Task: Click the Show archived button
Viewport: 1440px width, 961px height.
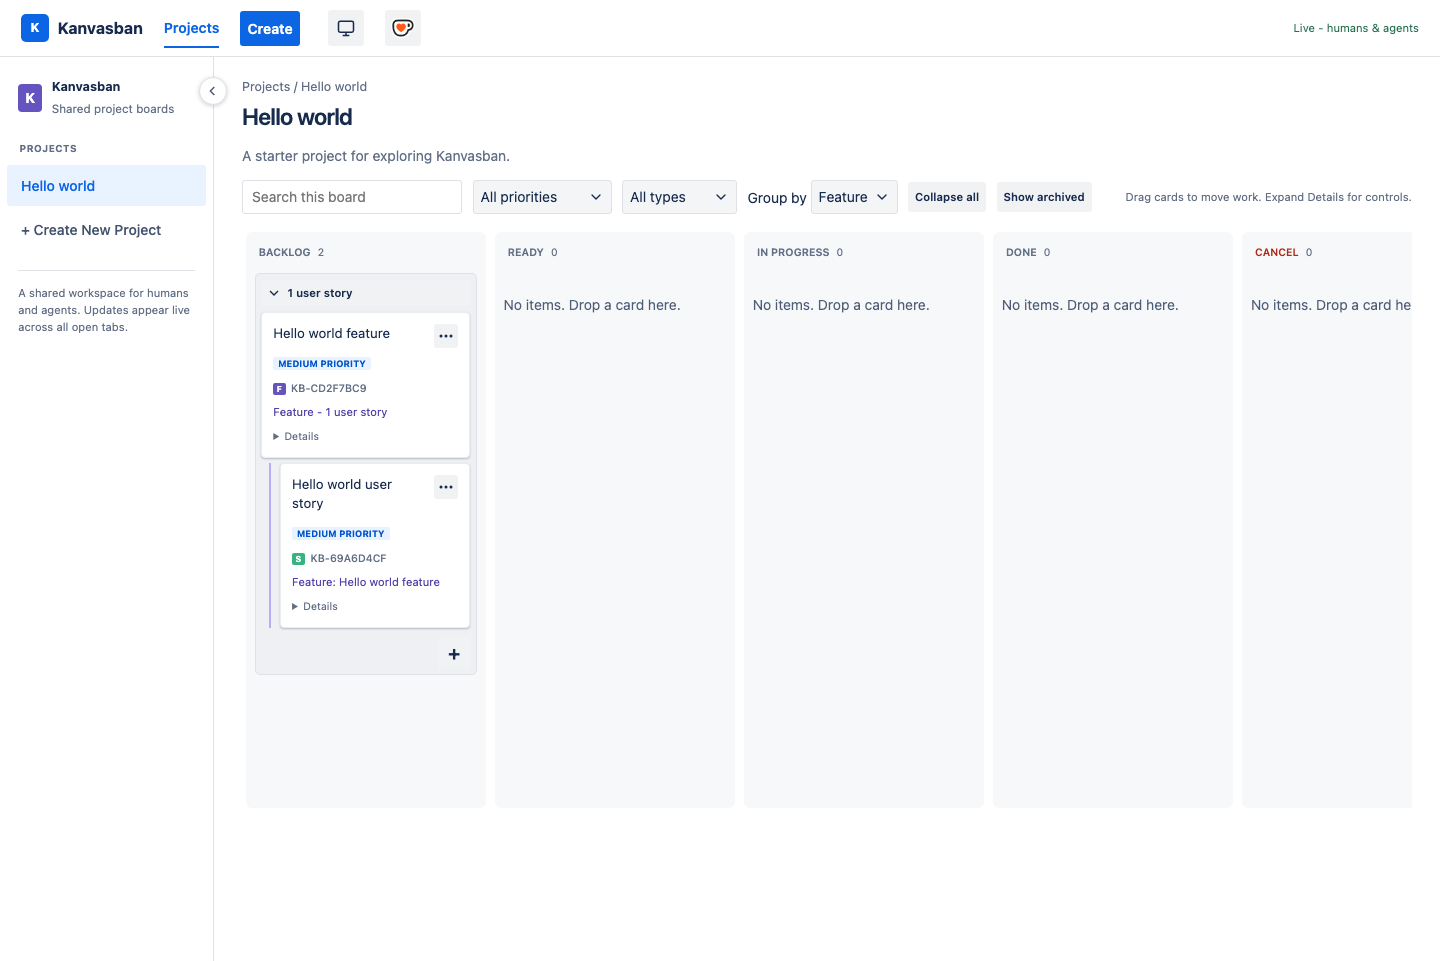Action: [x=1044, y=197]
